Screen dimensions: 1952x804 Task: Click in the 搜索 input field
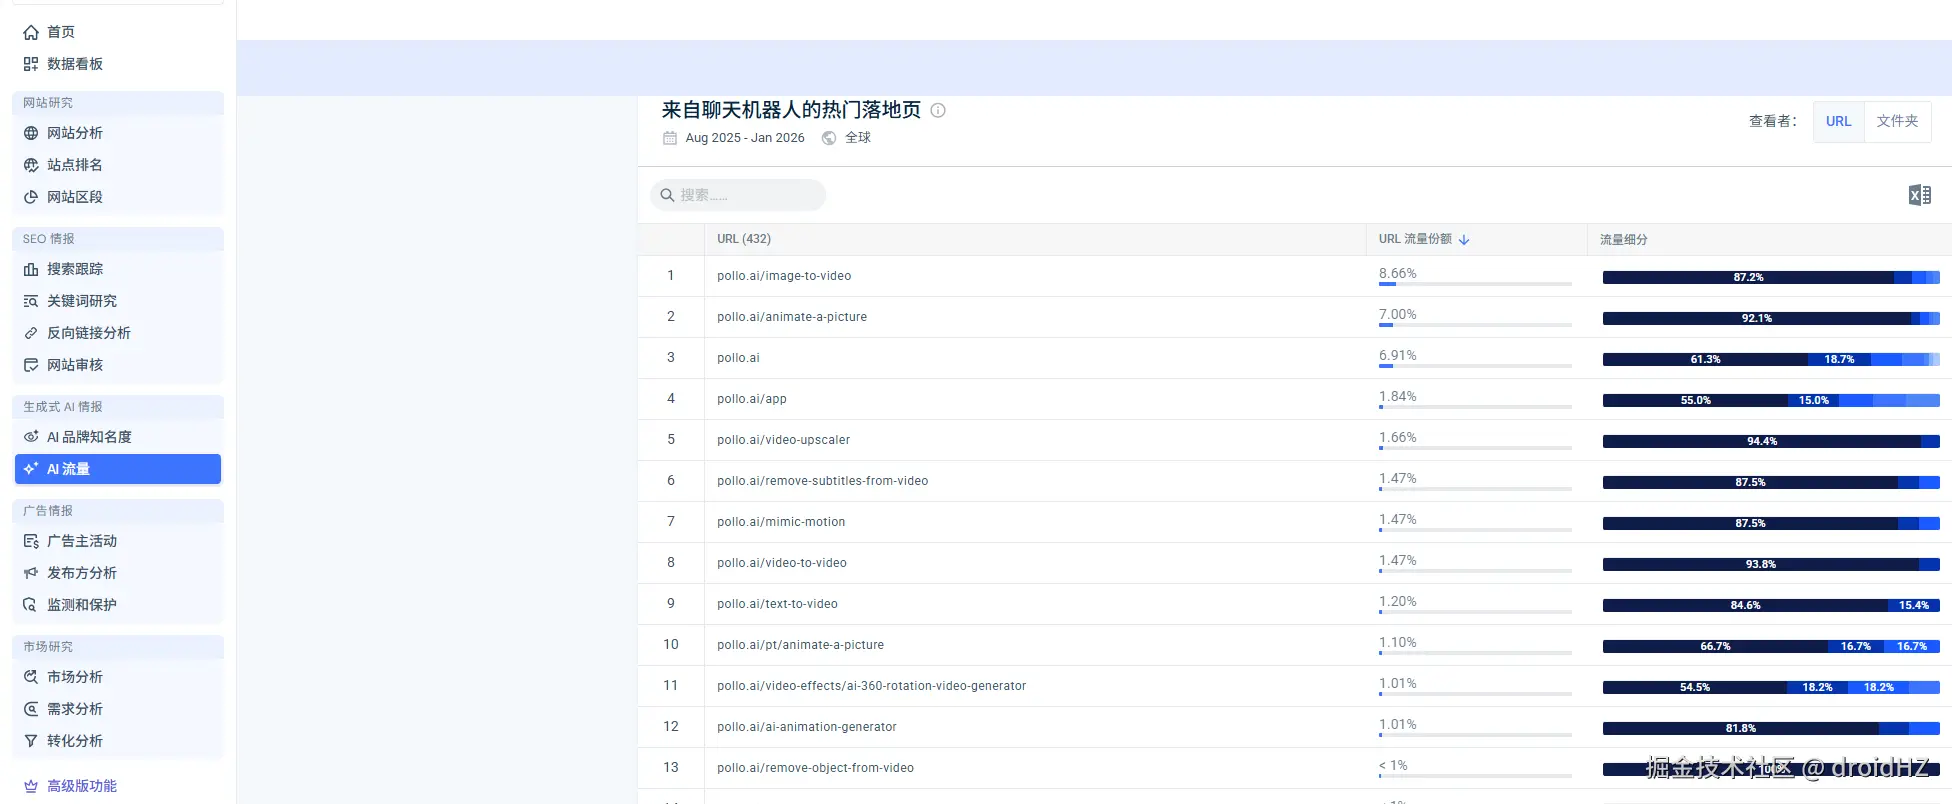[738, 195]
